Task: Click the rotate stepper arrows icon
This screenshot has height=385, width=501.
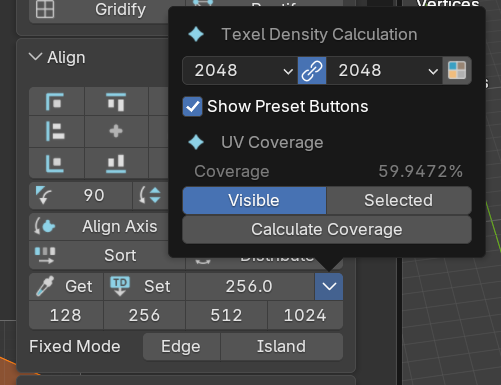Action: click(x=150, y=195)
